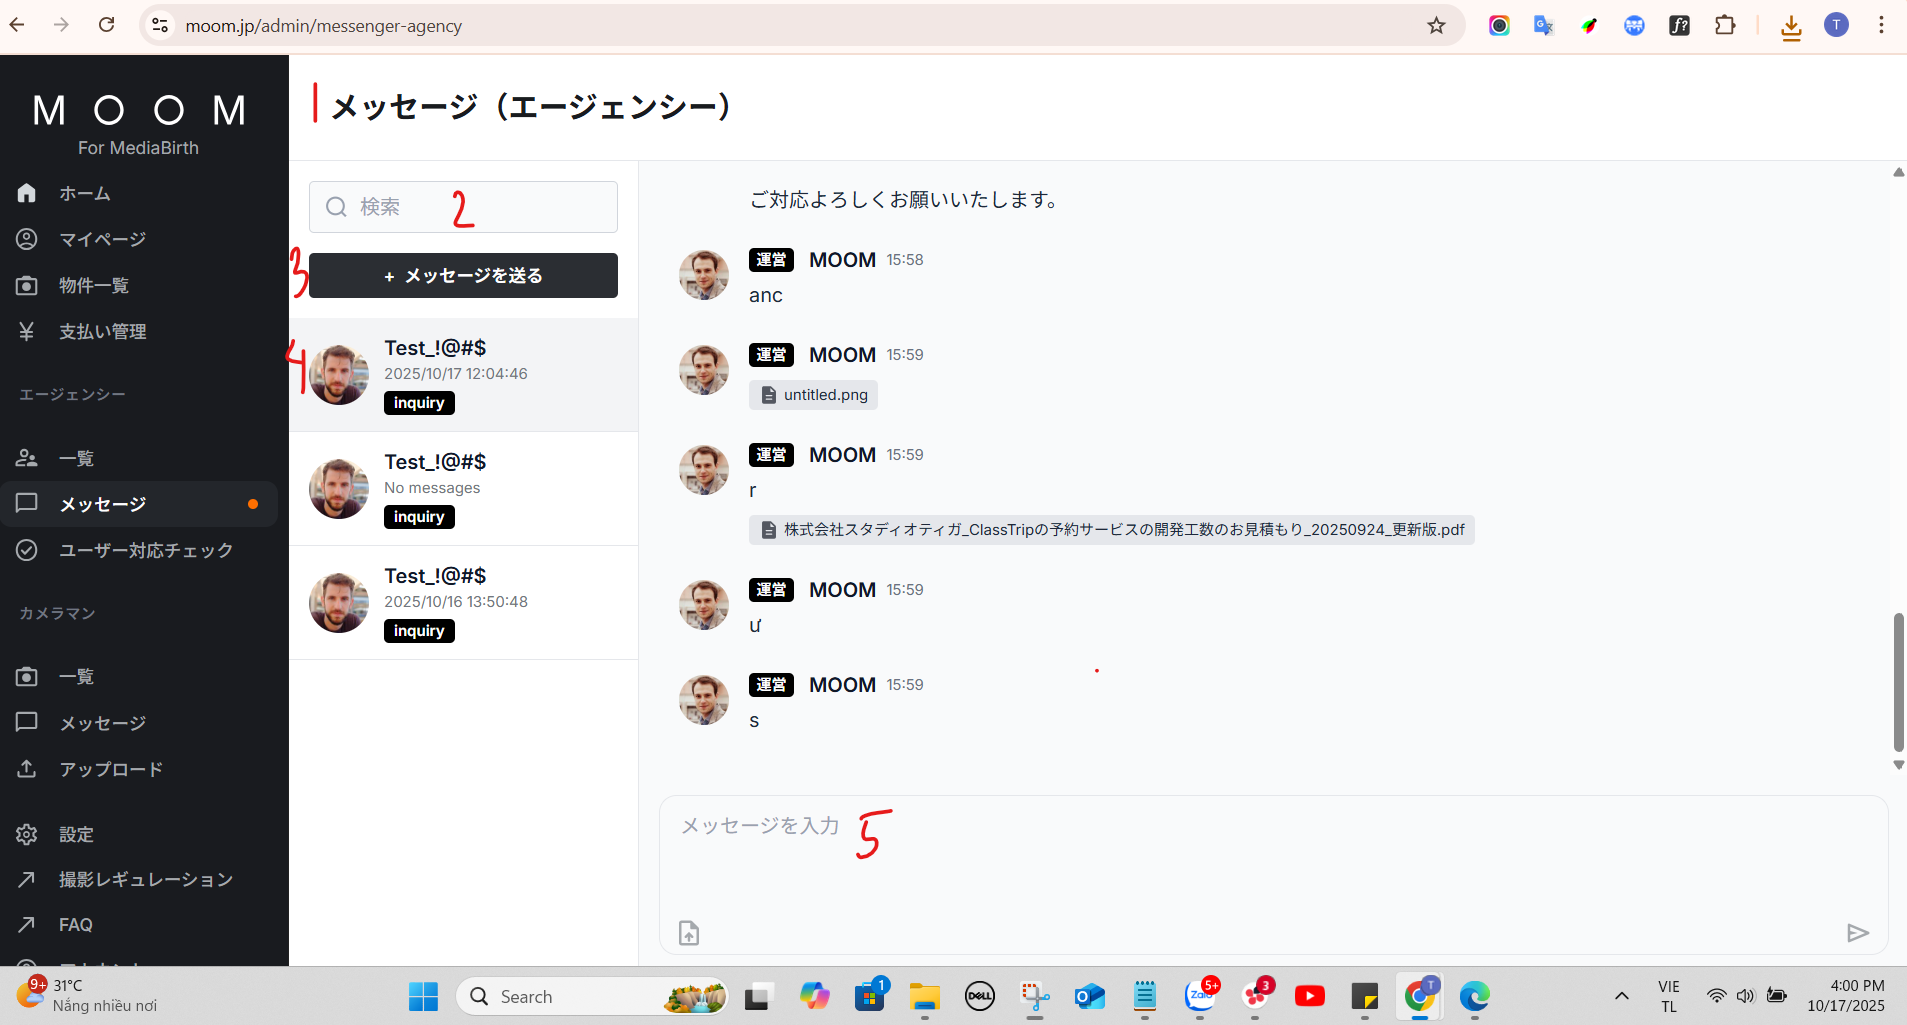
Task: Click the メッセージを送る button
Action: [x=462, y=275]
